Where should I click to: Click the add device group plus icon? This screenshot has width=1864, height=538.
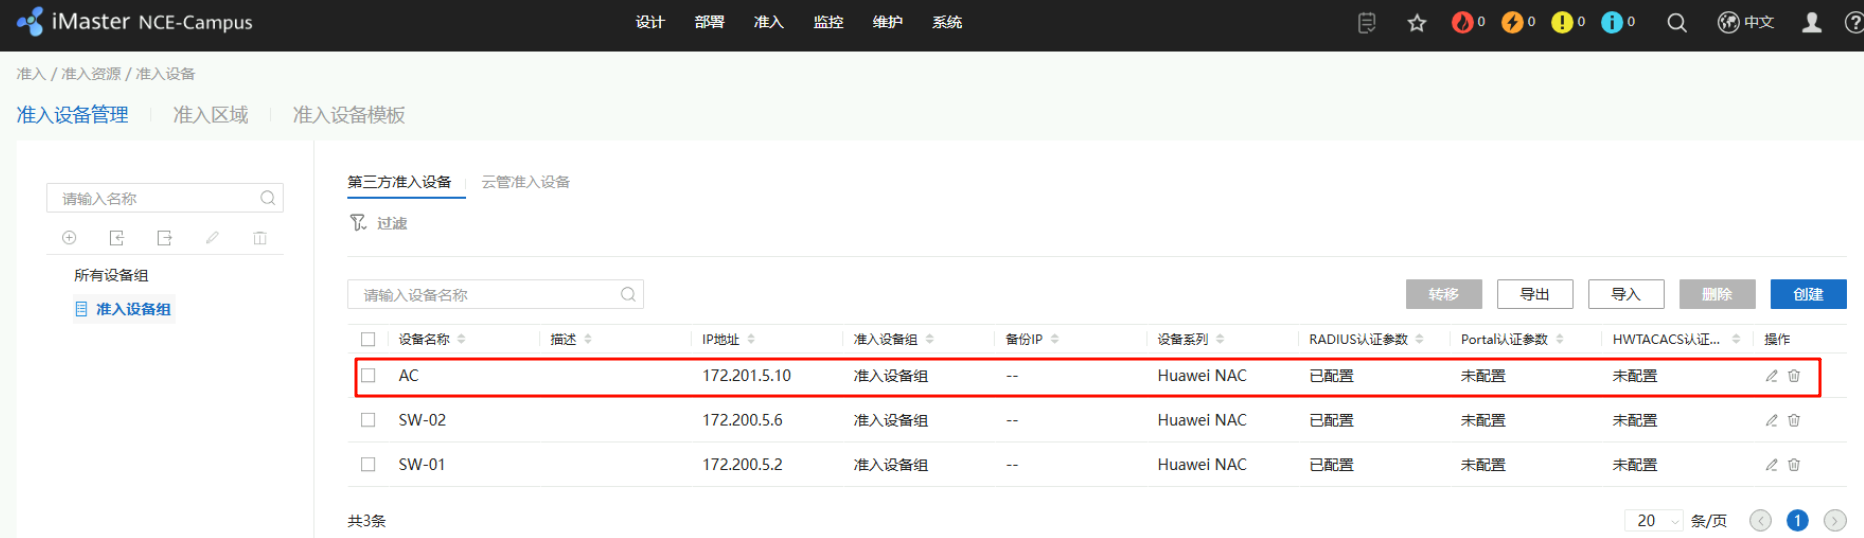point(69,238)
